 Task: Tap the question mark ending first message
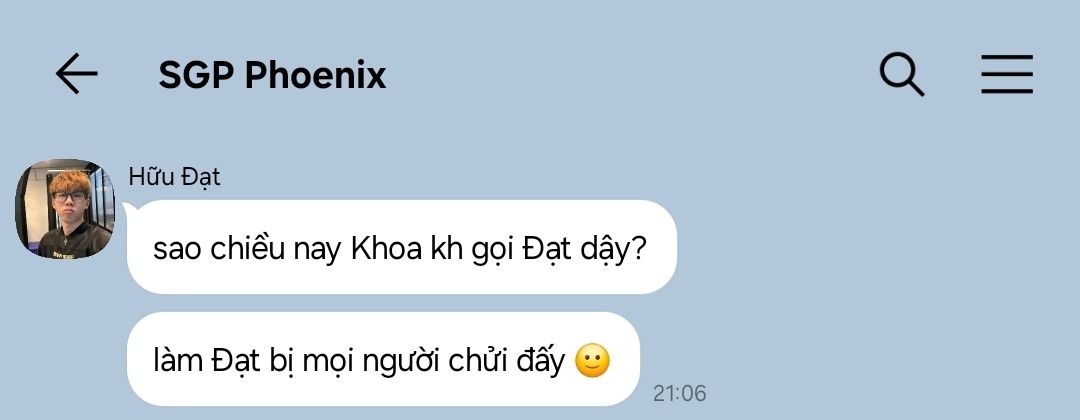pyautogui.click(x=638, y=249)
